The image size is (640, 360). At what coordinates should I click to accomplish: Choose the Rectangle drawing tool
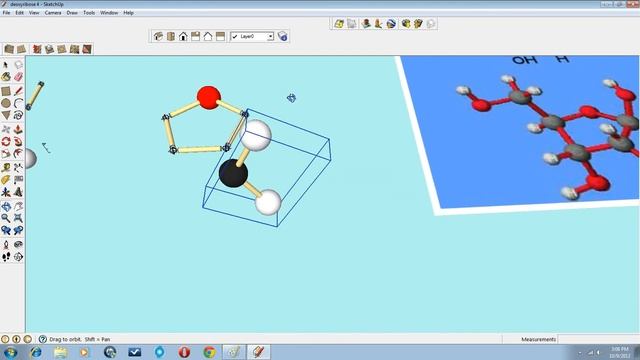6,91
